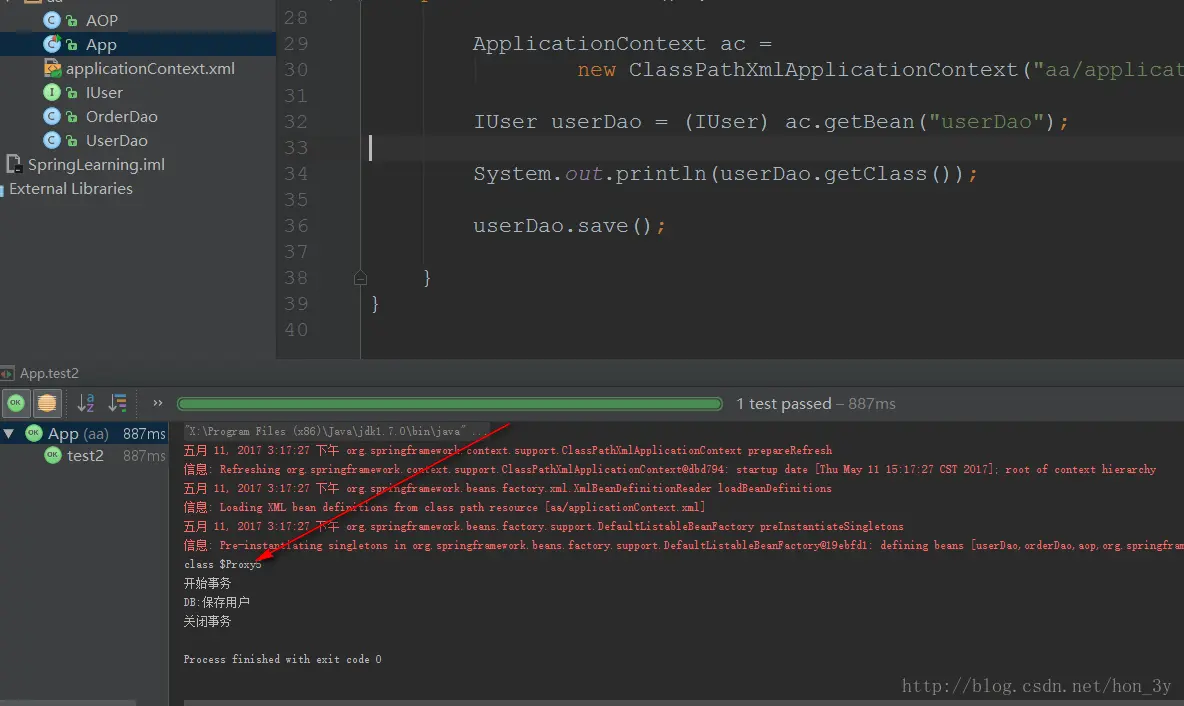Image resolution: width=1184 pixels, height=706 pixels.
Task: Click line number 29 in the gutter
Action: 296,44
